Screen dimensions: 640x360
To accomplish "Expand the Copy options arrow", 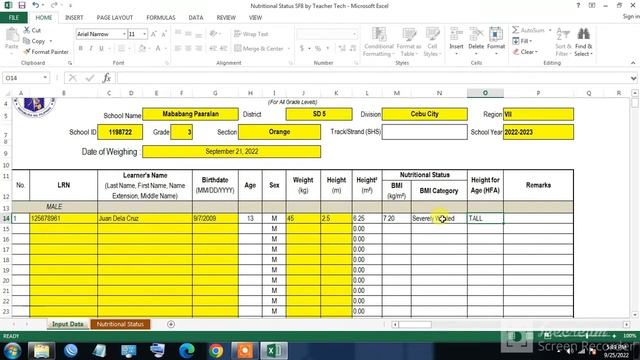I will (51, 41).
